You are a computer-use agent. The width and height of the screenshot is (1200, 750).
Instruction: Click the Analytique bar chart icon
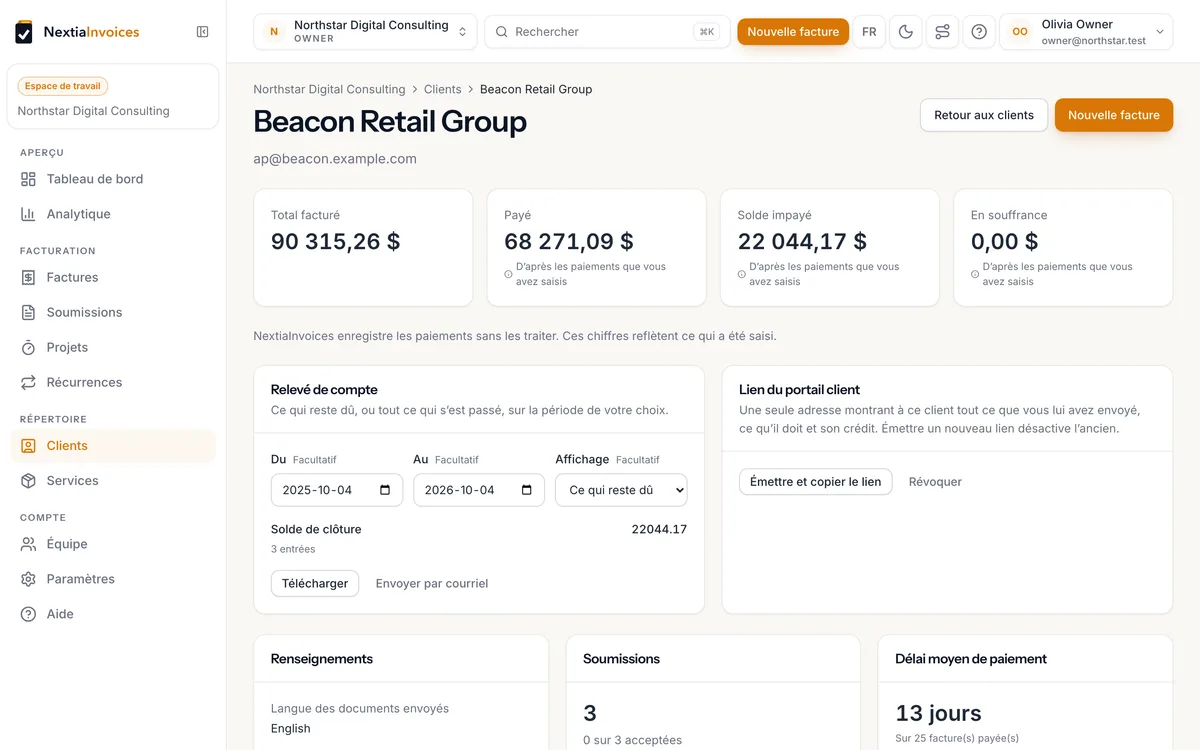pyautogui.click(x=28, y=214)
